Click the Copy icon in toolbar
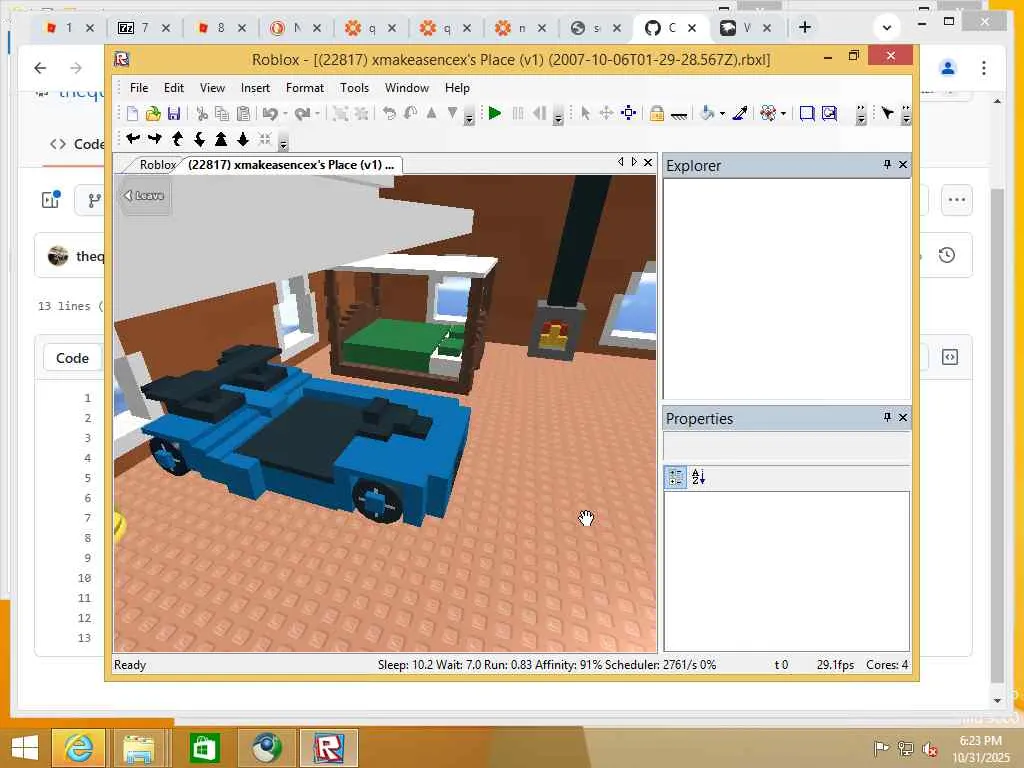Viewport: 1024px width, 768px height. click(222, 114)
